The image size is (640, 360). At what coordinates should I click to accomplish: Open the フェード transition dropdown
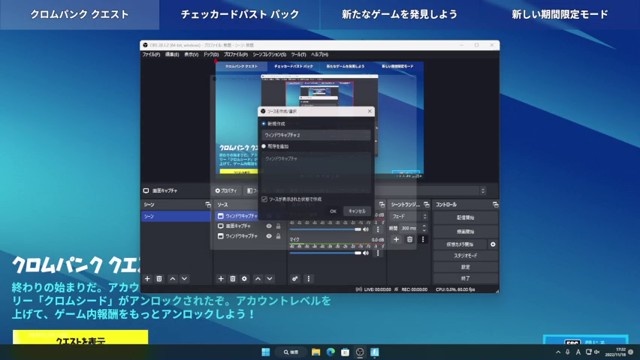[409, 216]
